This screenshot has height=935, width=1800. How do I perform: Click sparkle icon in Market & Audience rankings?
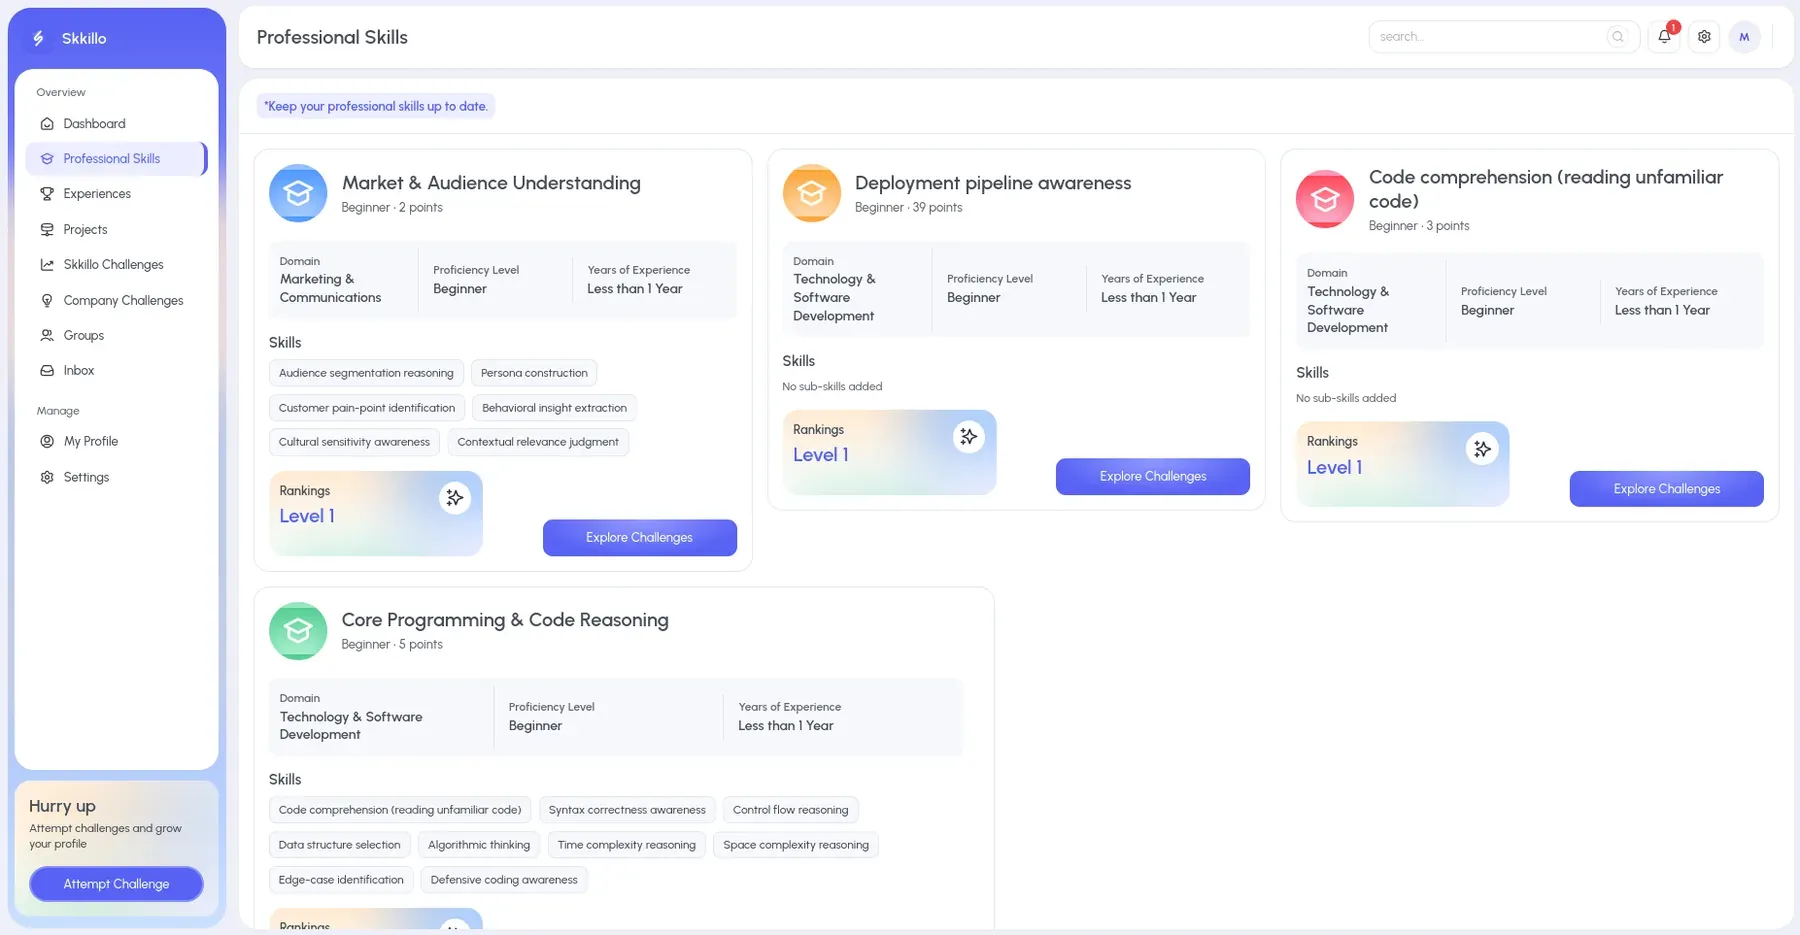[455, 497]
